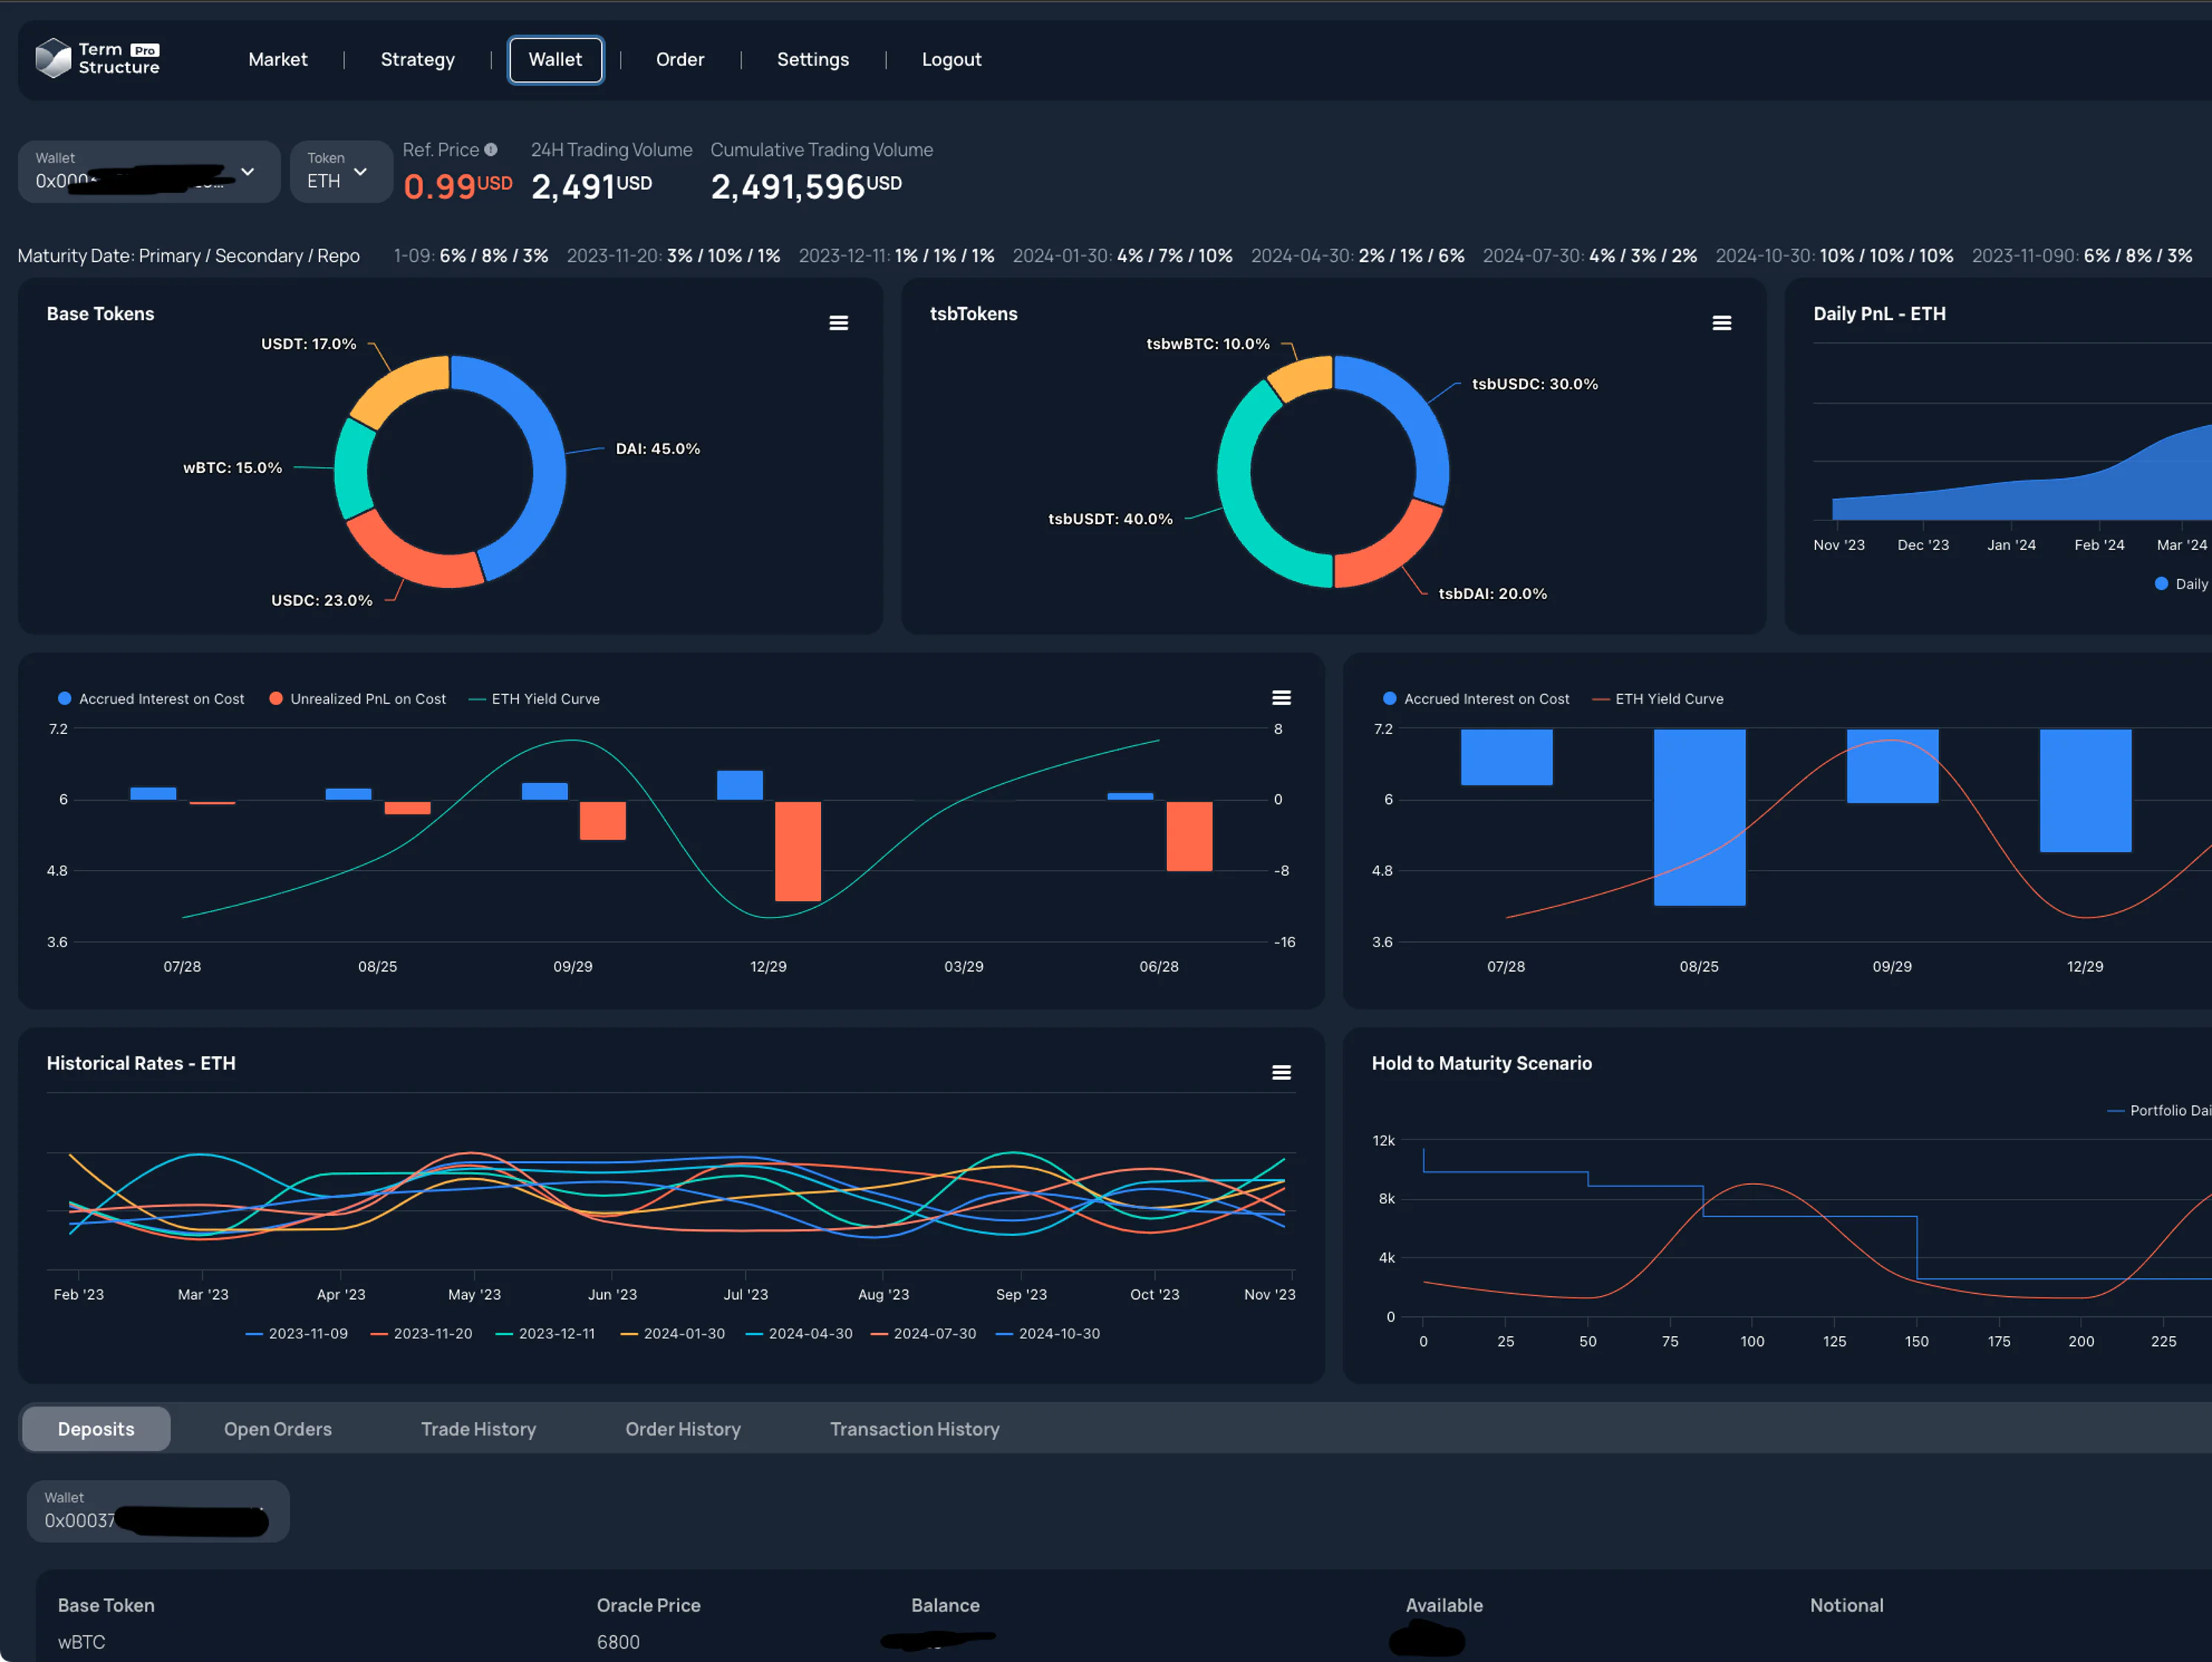Open the Order History tab
The width and height of the screenshot is (2212, 1662).
(x=683, y=1429)
